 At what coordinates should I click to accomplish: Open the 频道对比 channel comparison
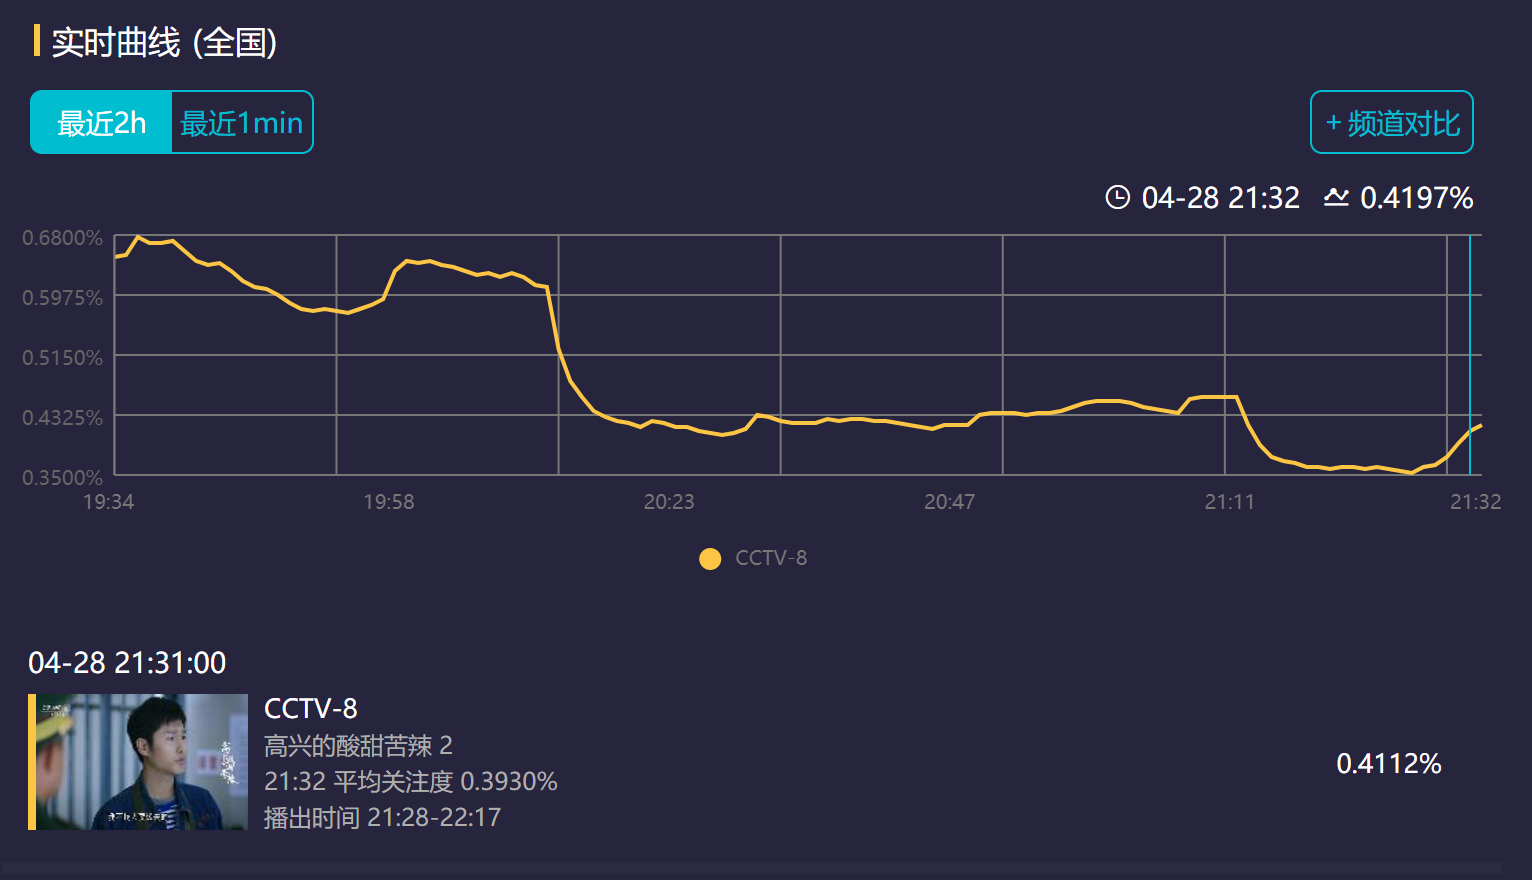(x=1392, y=122)
